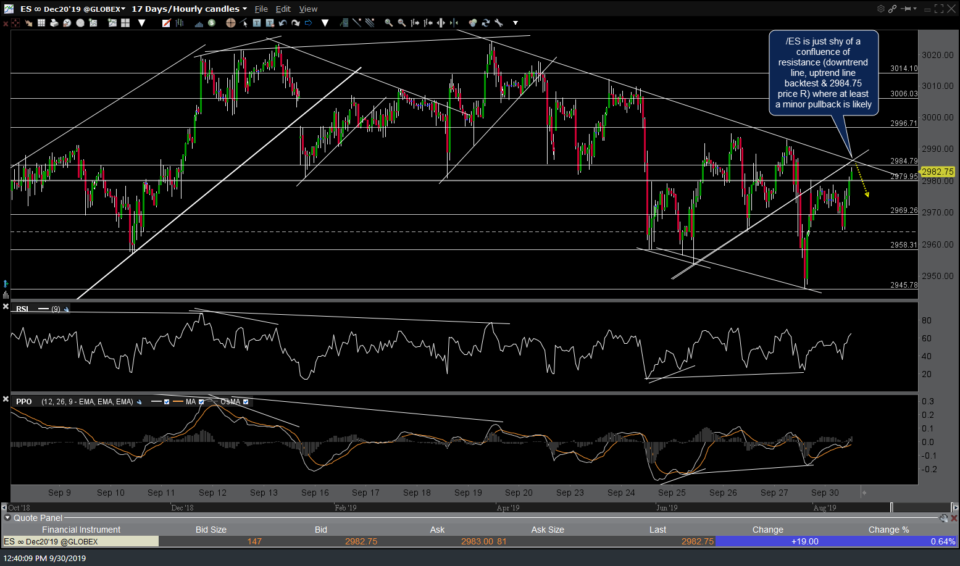Select the parallel lines channel tool

point(369,23)
